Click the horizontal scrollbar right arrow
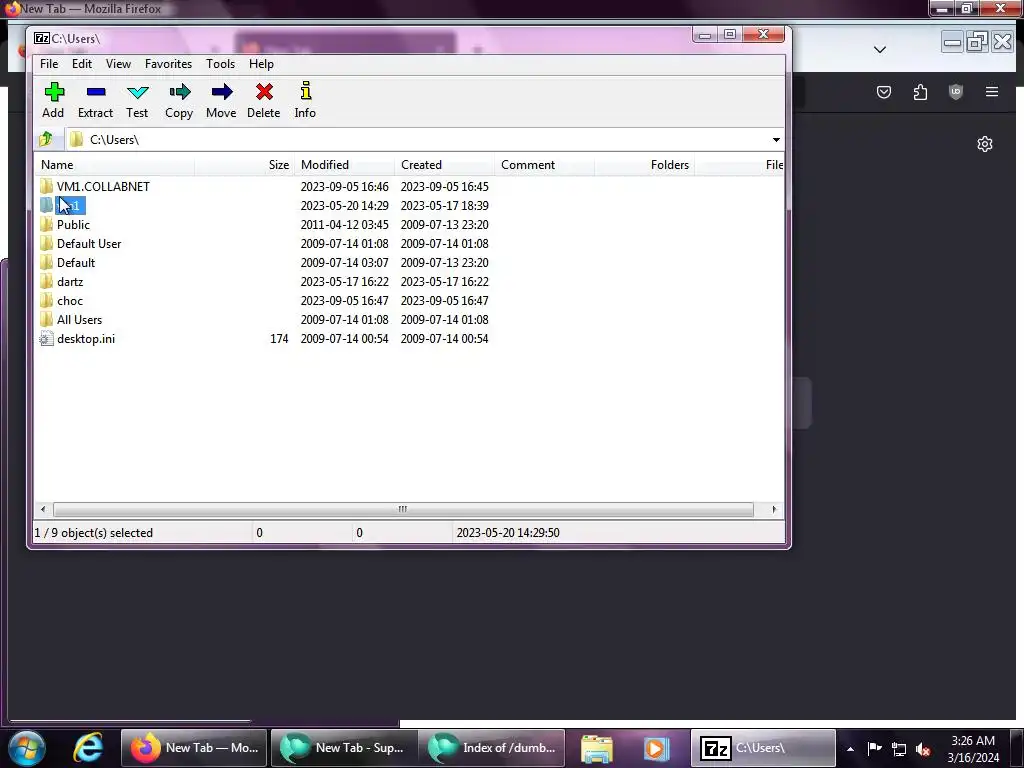 774,509
